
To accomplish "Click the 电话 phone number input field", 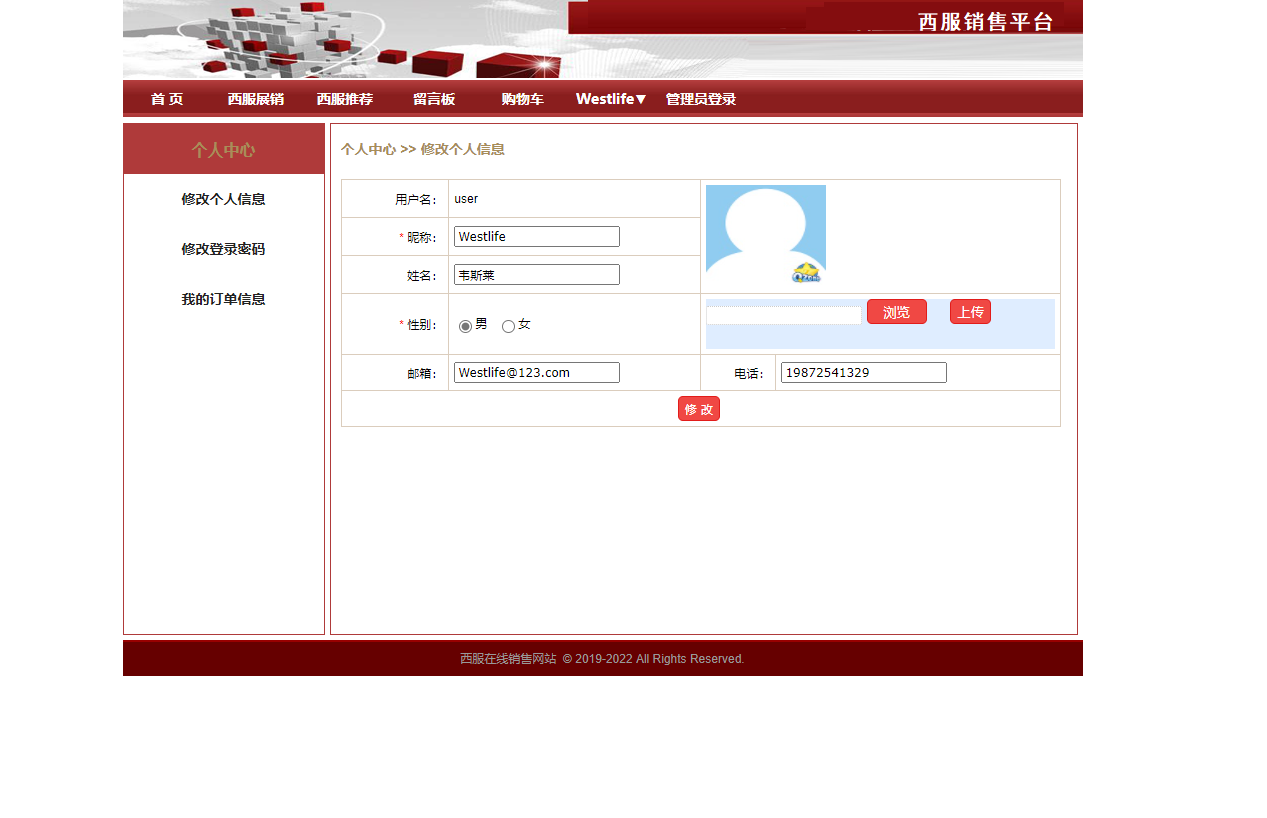I will coord(862,372).
